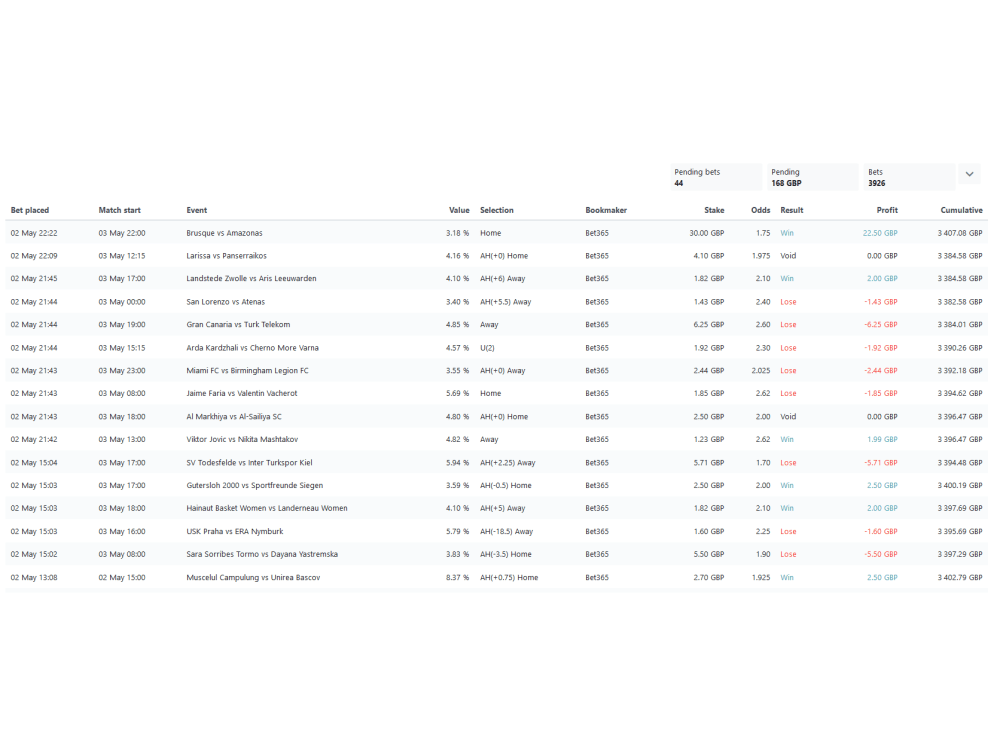Click the AH(+0.75) Home selection cell
This screenshot has height=750, width=1000.
[x=509, y=577]
